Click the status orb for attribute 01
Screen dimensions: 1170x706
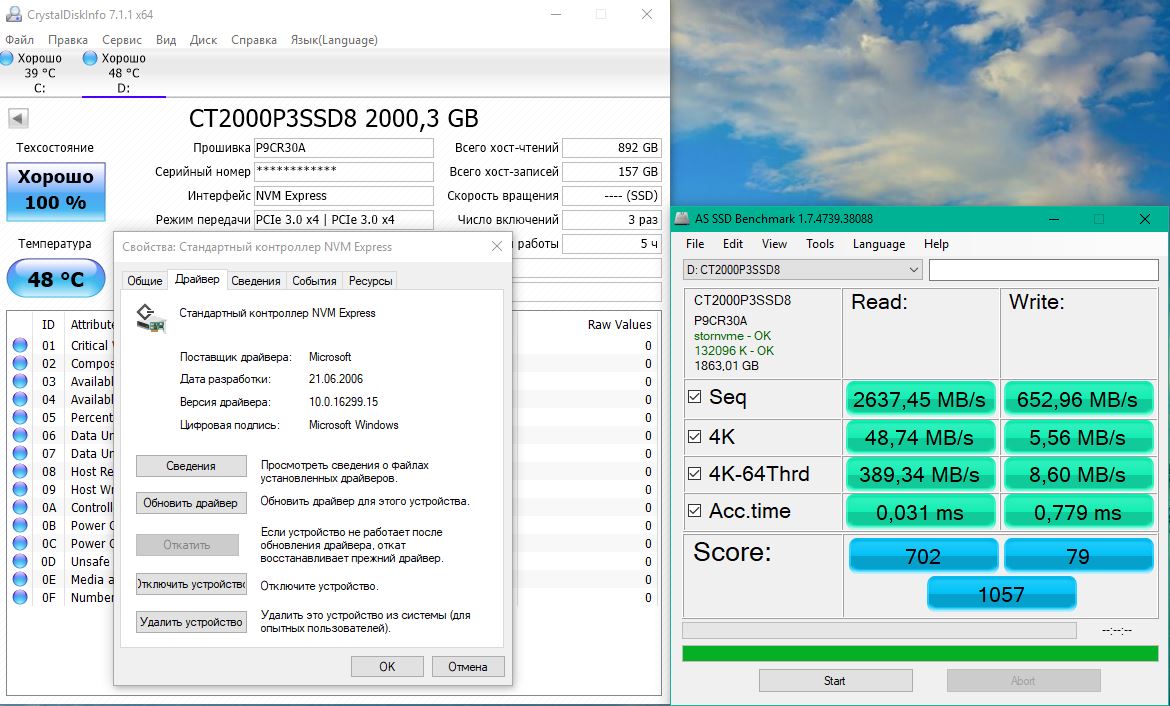tap(20, 346)
